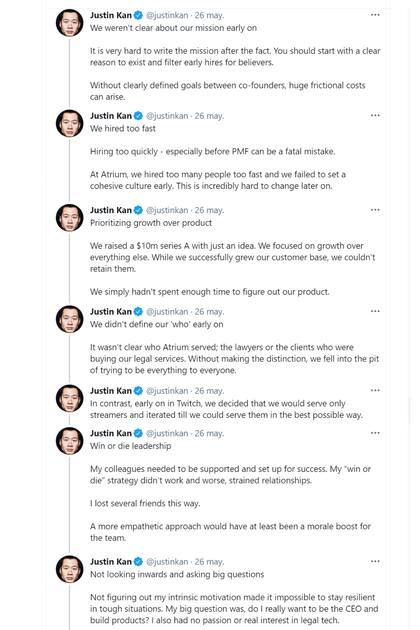Image resolution: width=420 pixels, height=630 pixels.
Task: Click avatar beside 'Prioritizing growth over product' tweet
Action: point(70,218)
